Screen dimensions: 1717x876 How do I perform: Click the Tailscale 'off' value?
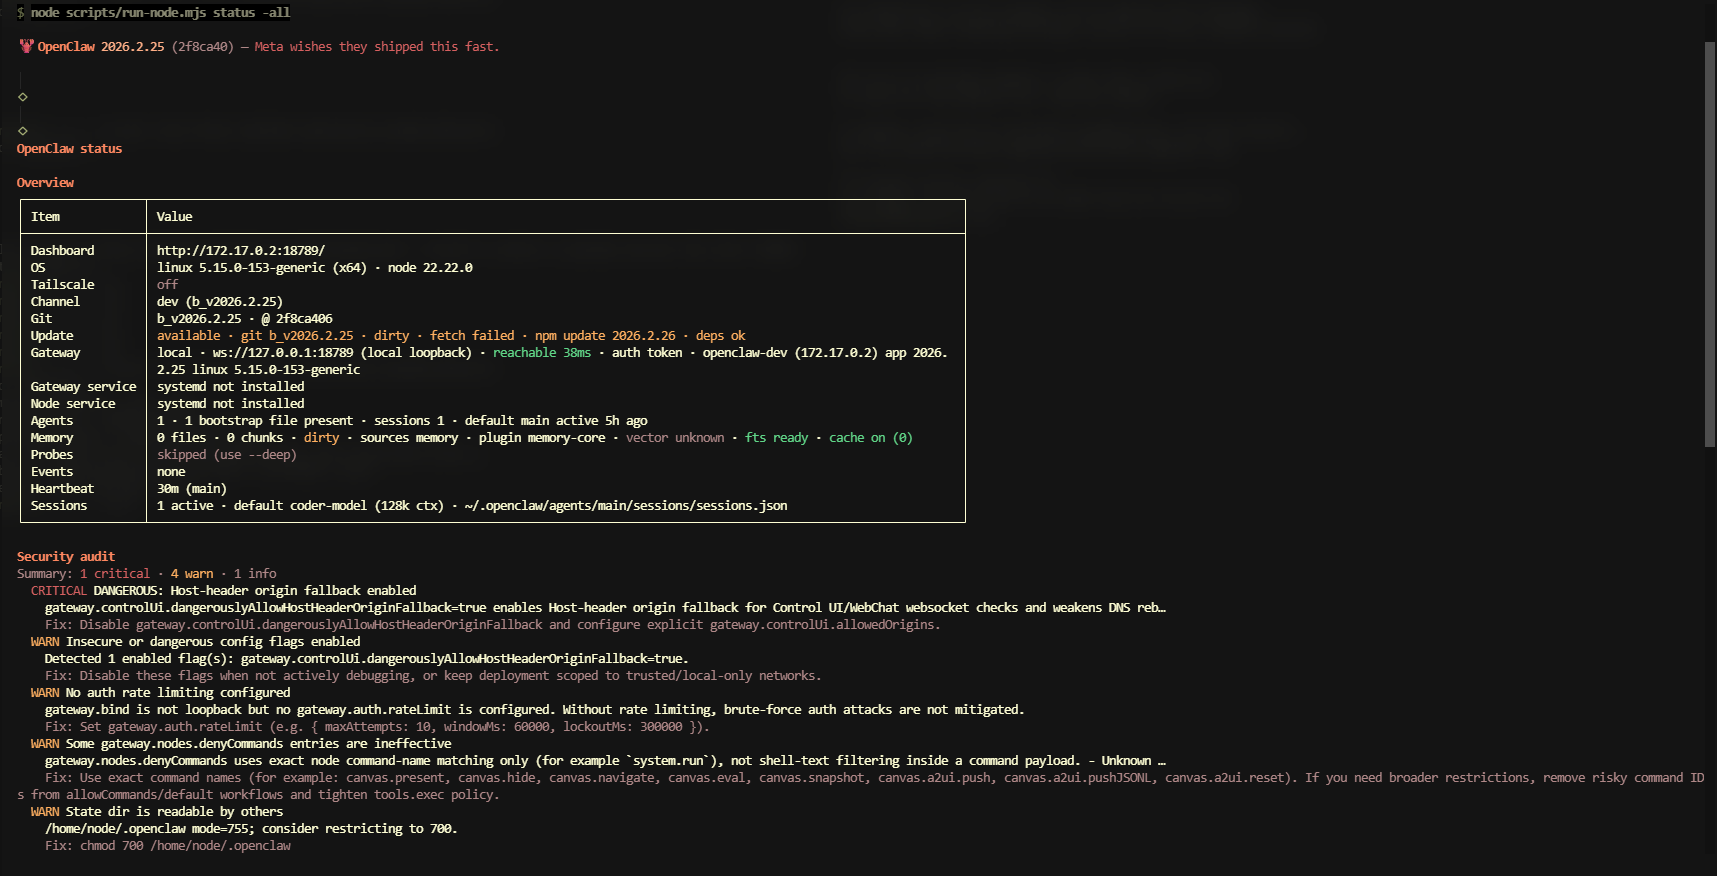click(167, 285)
